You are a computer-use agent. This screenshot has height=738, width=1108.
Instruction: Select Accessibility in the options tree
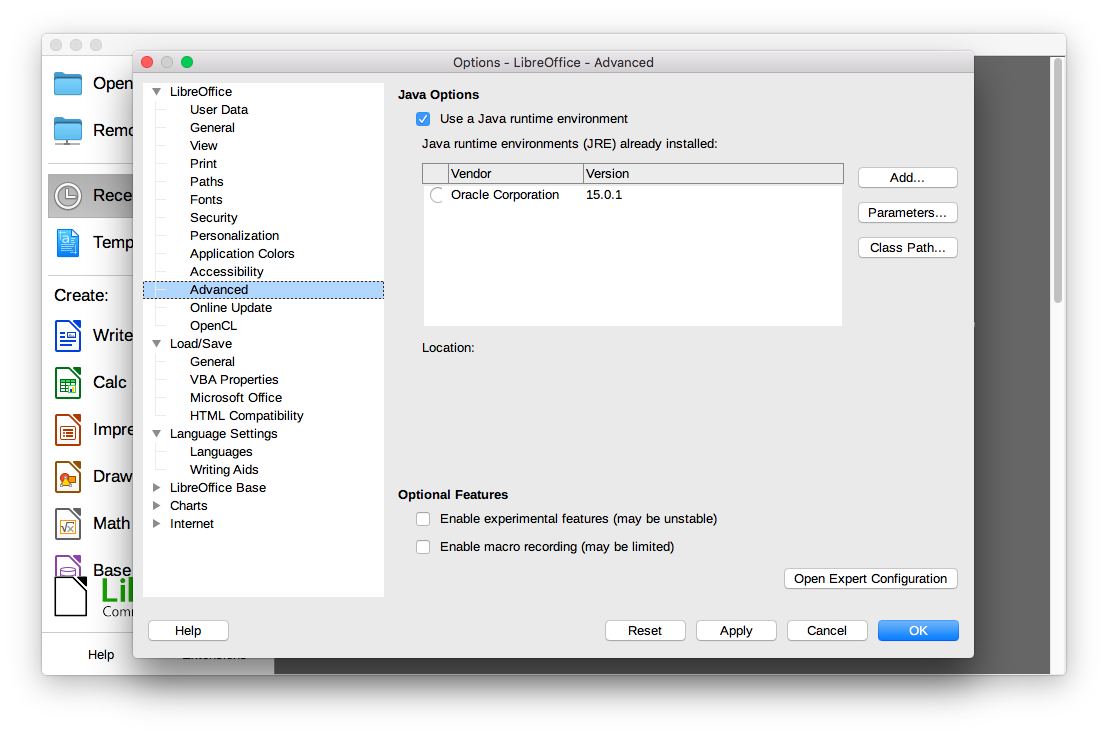(x=226, y=271)
